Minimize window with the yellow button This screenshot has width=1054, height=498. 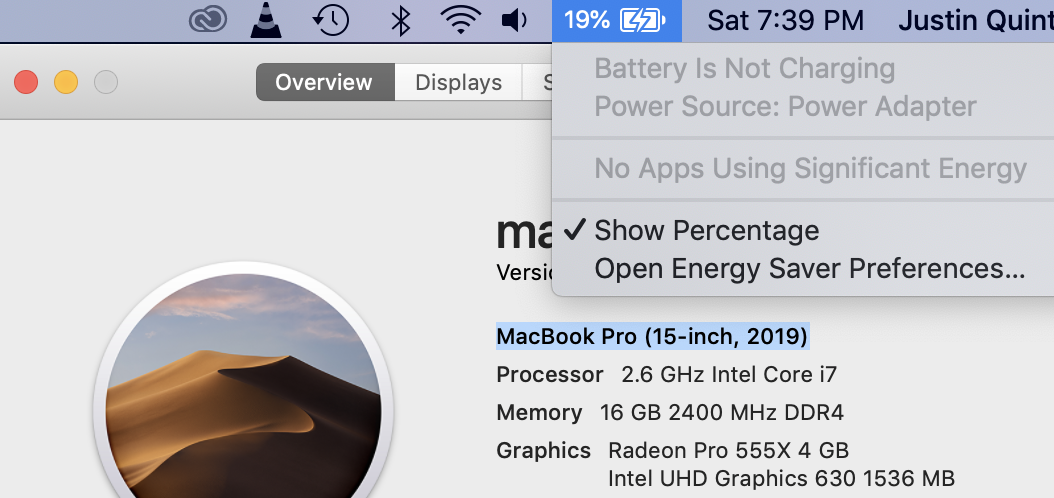pos(66,82)
